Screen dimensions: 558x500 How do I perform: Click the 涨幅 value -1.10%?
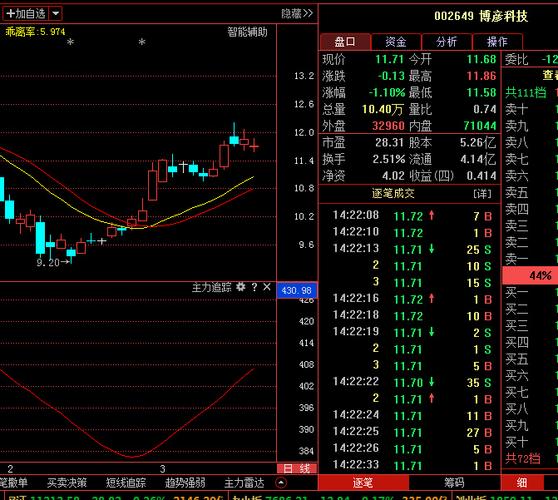point(387,93)
